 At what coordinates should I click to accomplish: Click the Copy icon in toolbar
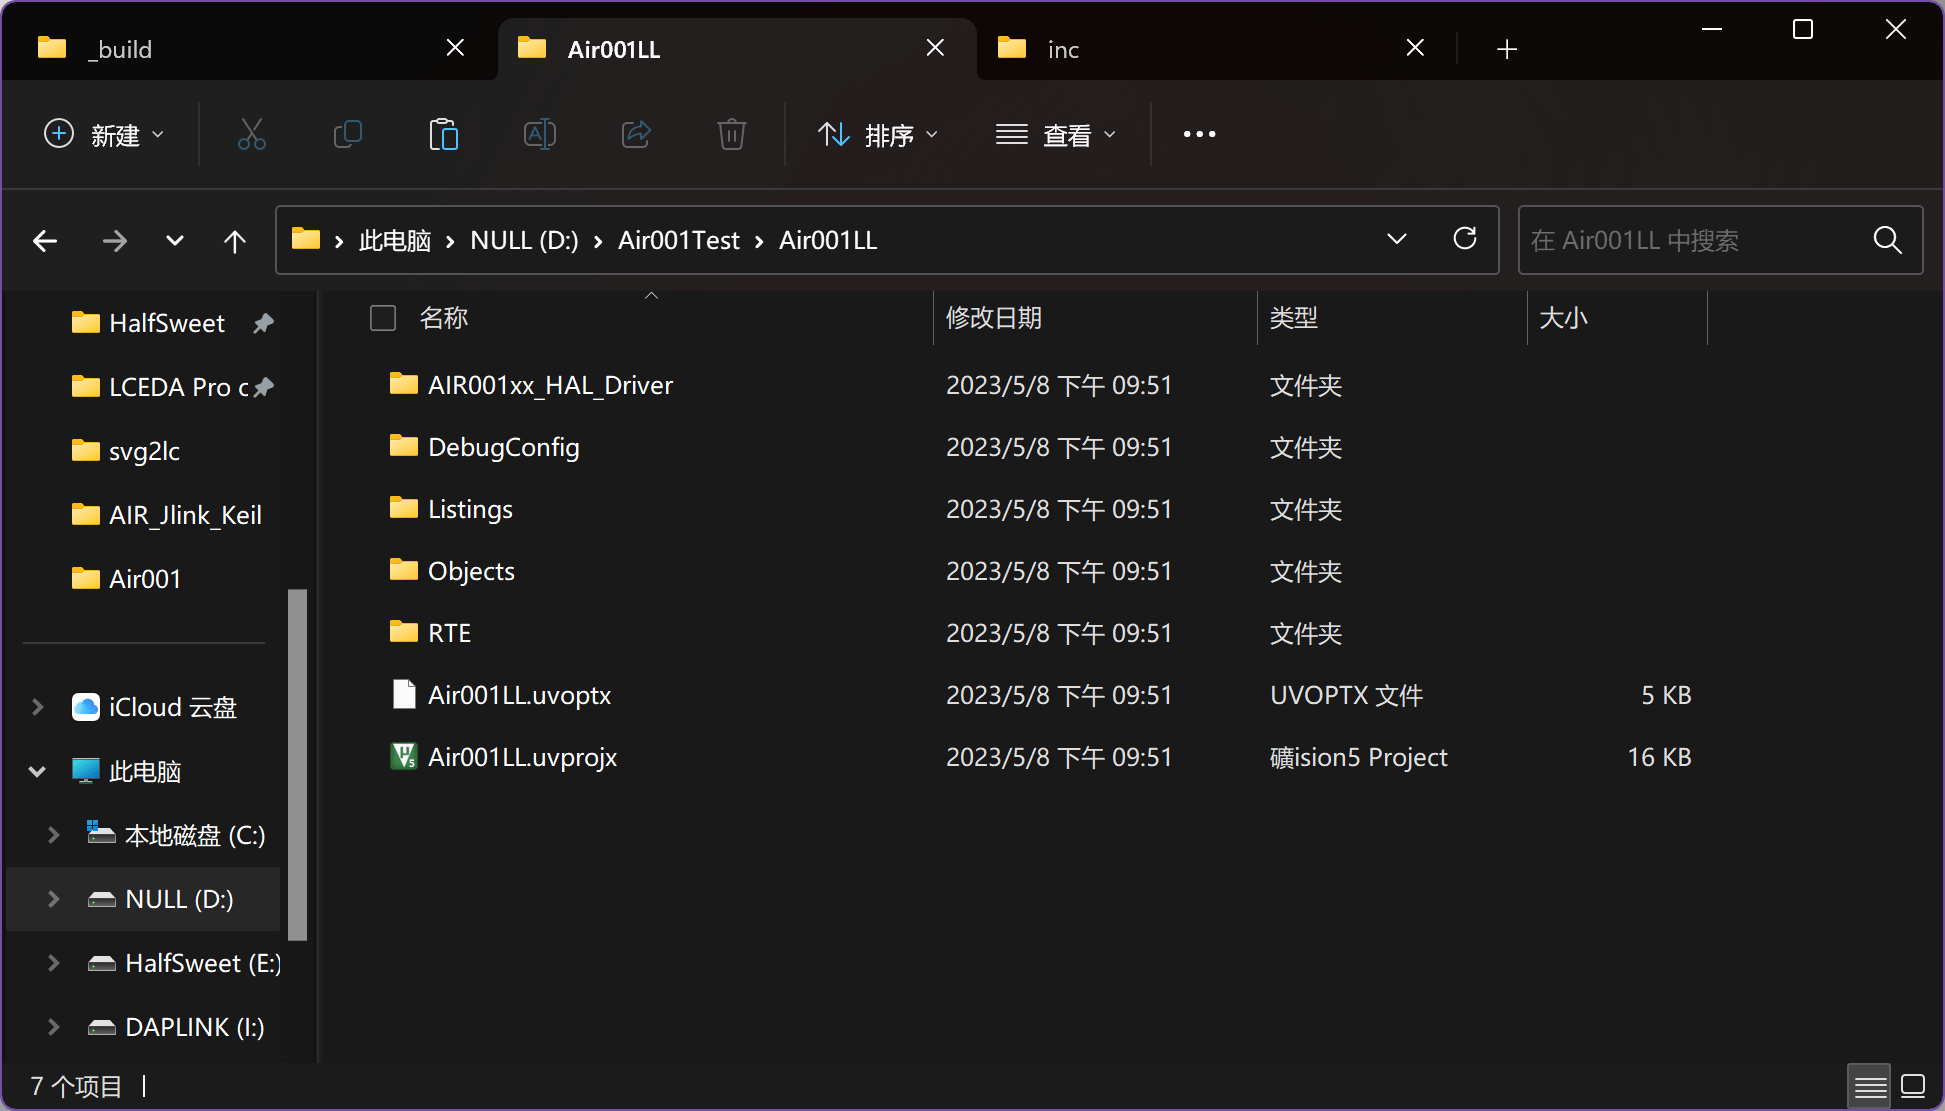pyautogui.click(x=347, y=134)
